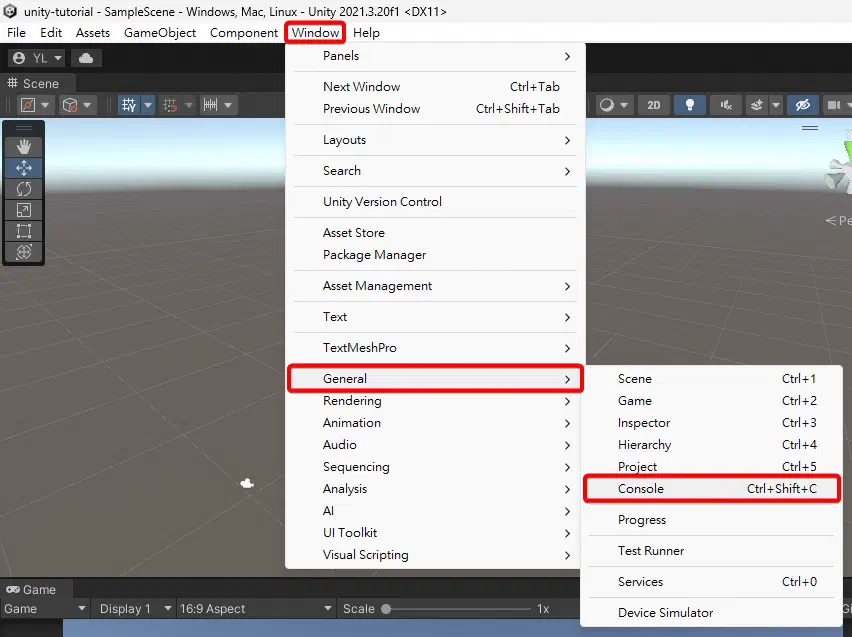Screen dimensions: 852x637
Task: Choose Console from General submenu
Action: pos(712,489)
